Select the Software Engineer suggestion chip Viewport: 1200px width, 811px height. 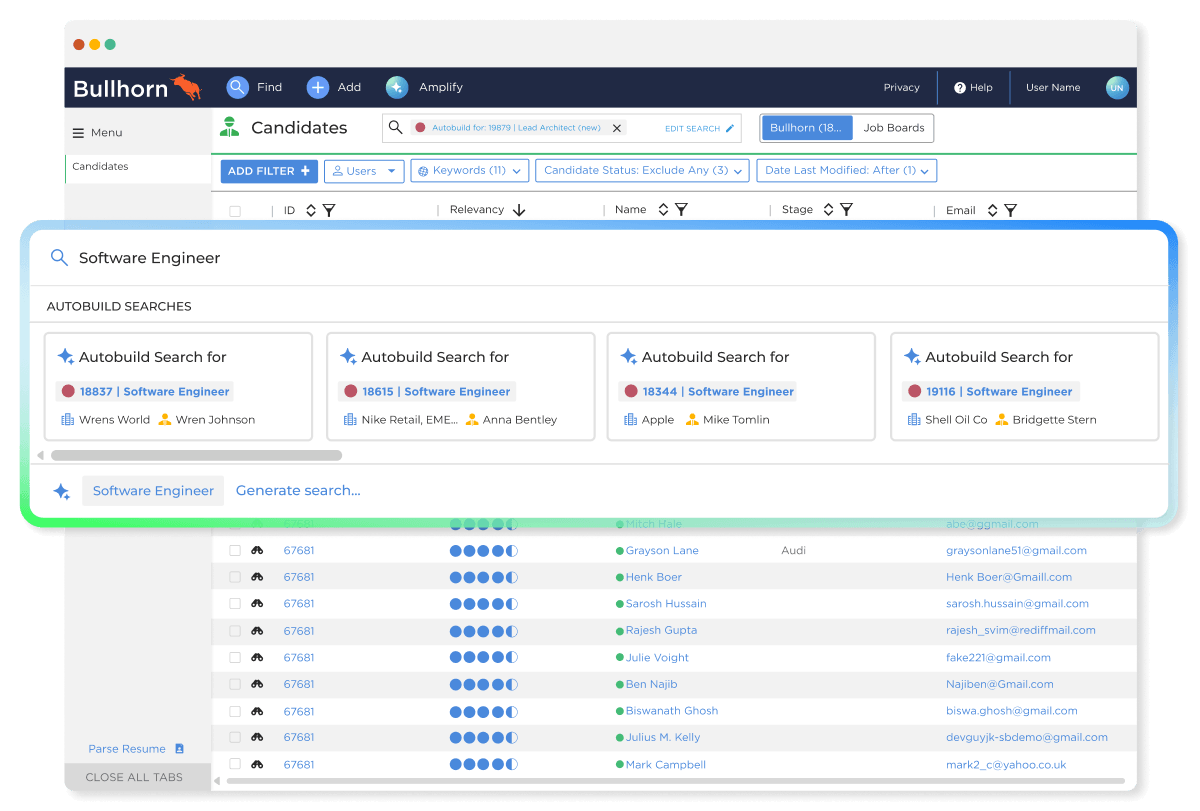coord(153,491)
